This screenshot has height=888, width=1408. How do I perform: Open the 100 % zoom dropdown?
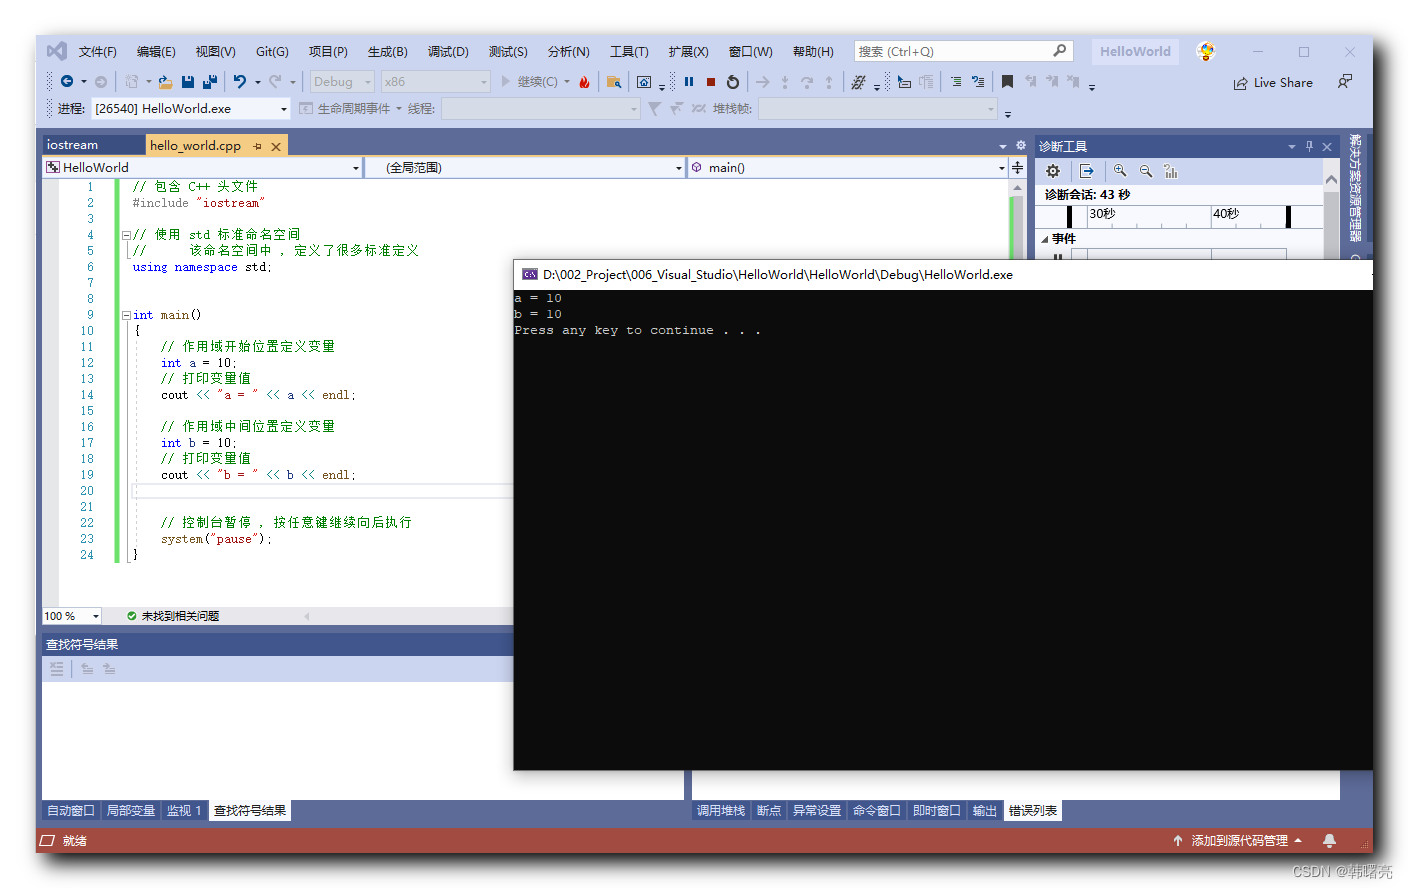pyautogui.click(x=72, y=616)
